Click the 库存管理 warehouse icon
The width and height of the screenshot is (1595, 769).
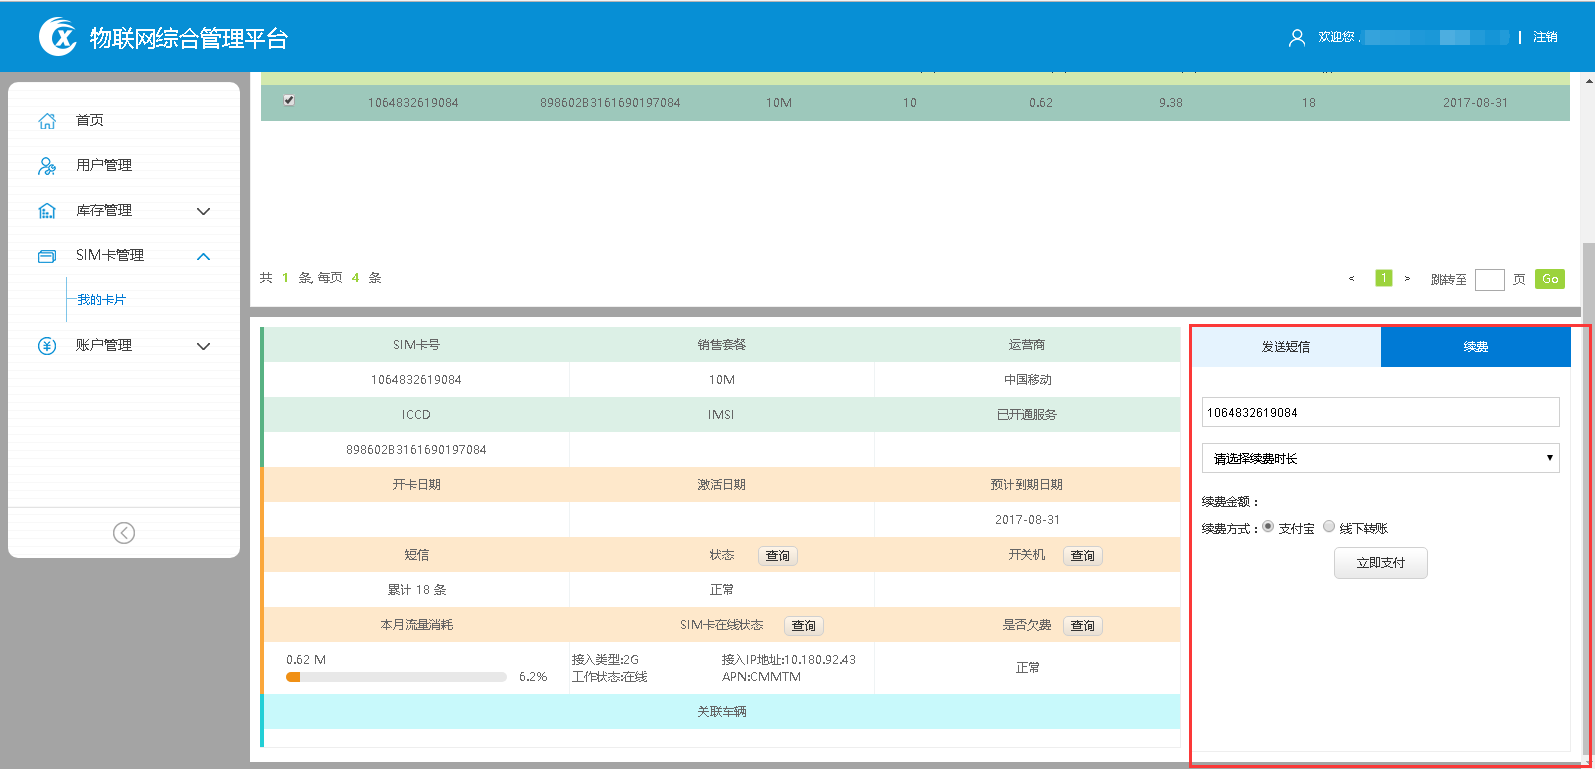click(47, 211)
